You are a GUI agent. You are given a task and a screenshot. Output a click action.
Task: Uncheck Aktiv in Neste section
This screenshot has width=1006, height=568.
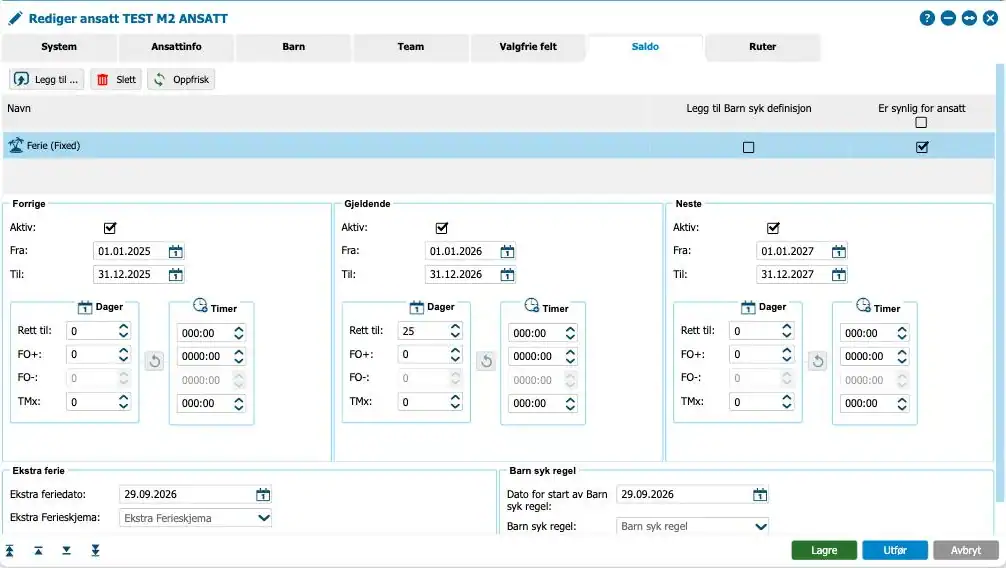point(773,228)
